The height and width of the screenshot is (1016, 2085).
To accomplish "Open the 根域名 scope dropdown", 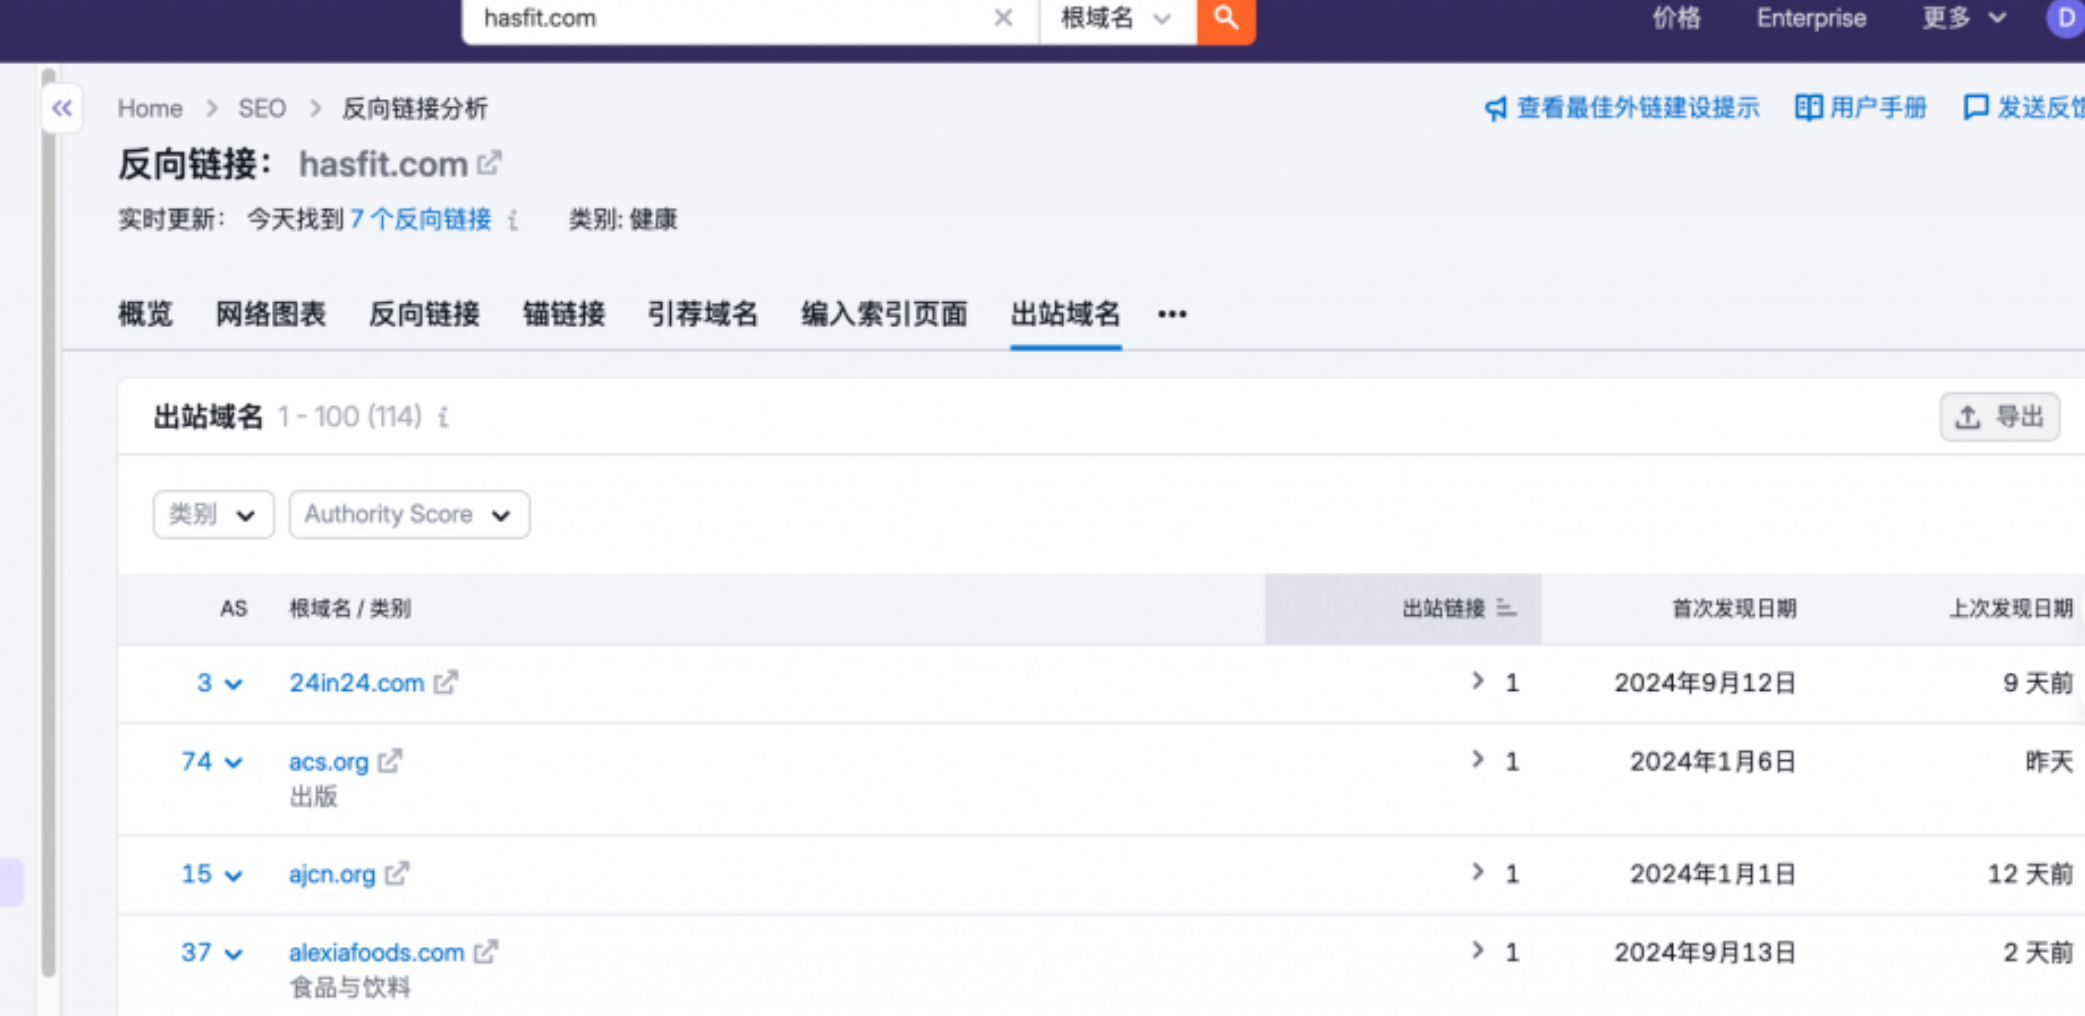I will click(1116, 19).
